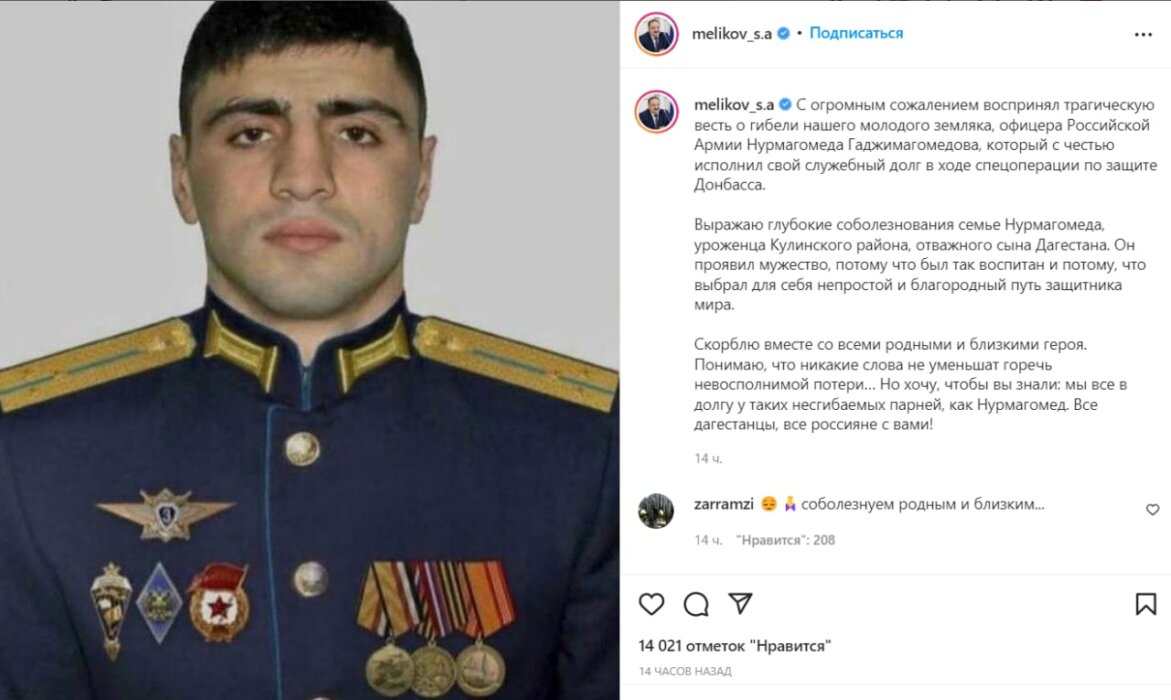1171x700 pixels.
Task: Open melikov_s.a profile avatar in header
Action: [x=656, y=34]
